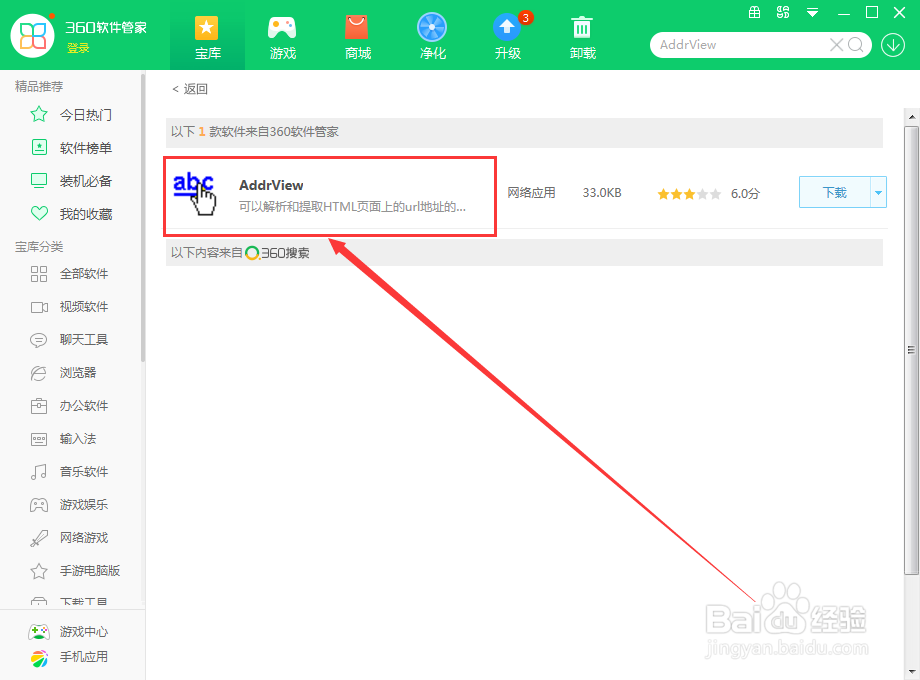Click the AddrView software title
Viewport: 920px width, 680px height.
[x=271, y=185]
